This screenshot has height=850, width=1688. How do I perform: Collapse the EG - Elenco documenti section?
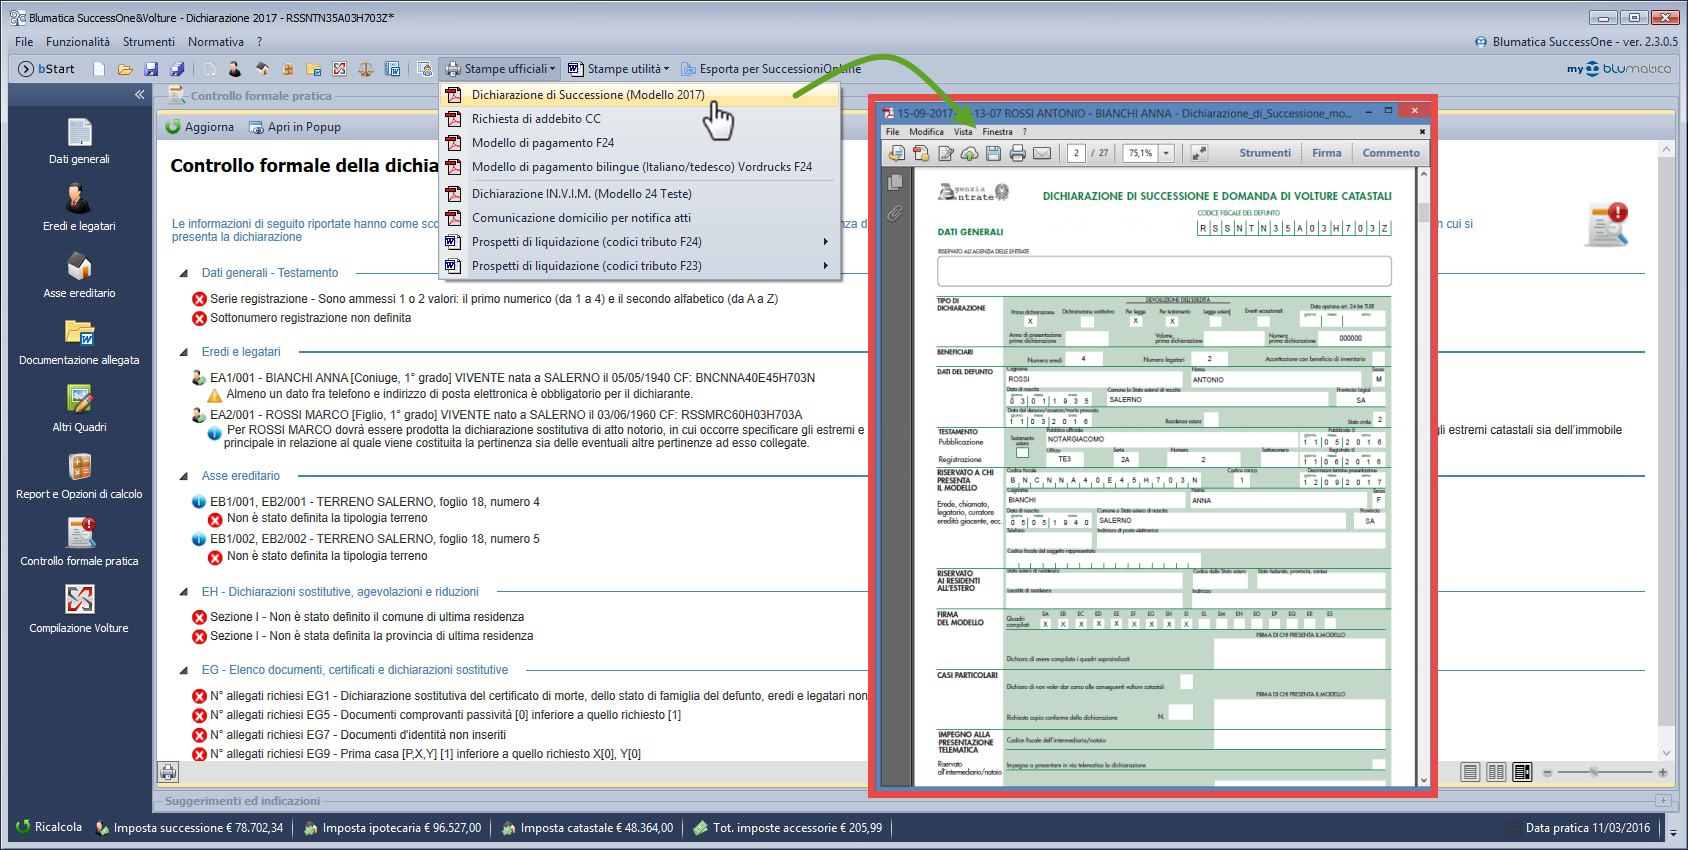[184, 670]
